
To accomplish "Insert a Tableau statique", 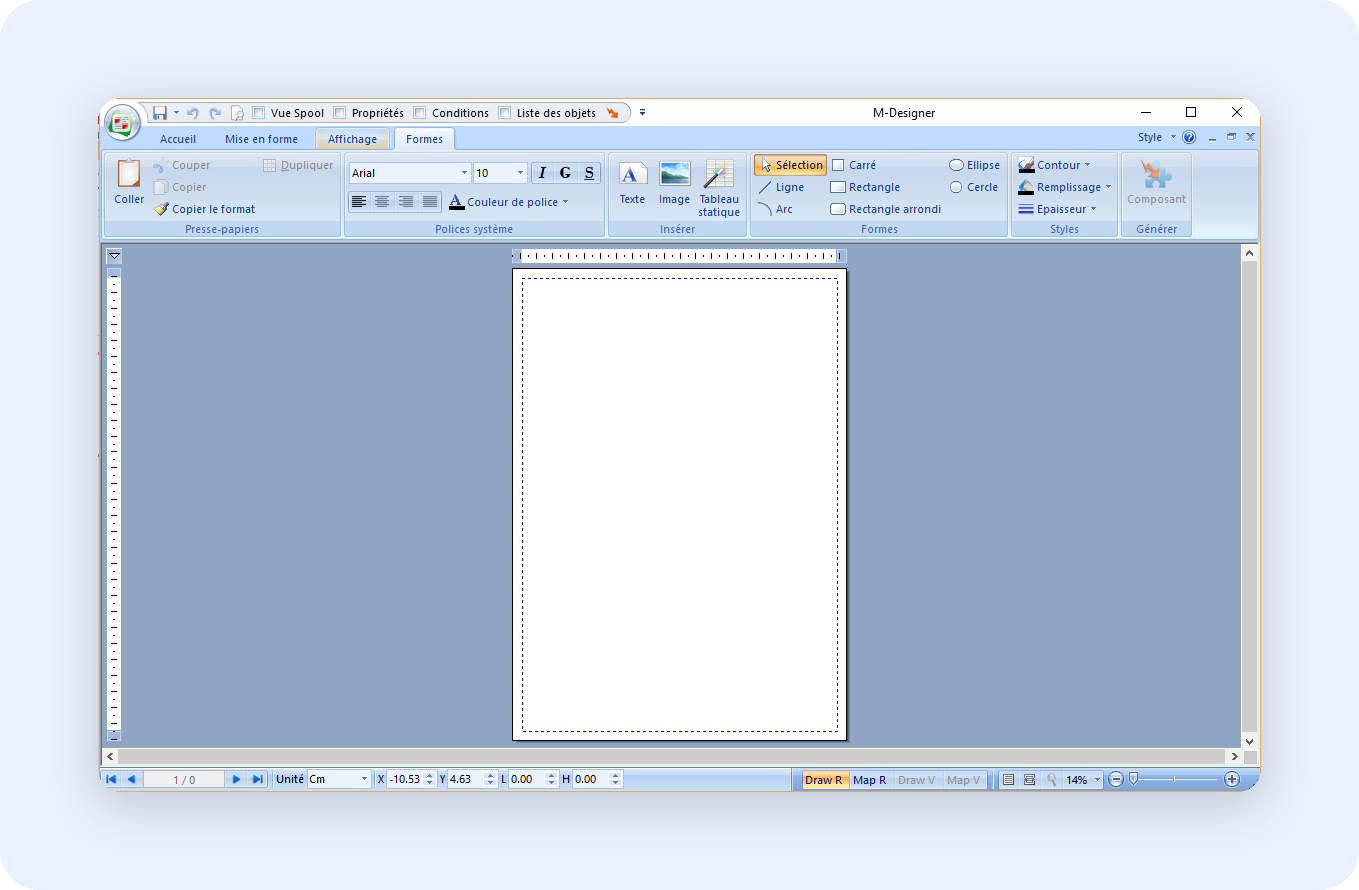I will pyautogui.click(x=719, y=188).
